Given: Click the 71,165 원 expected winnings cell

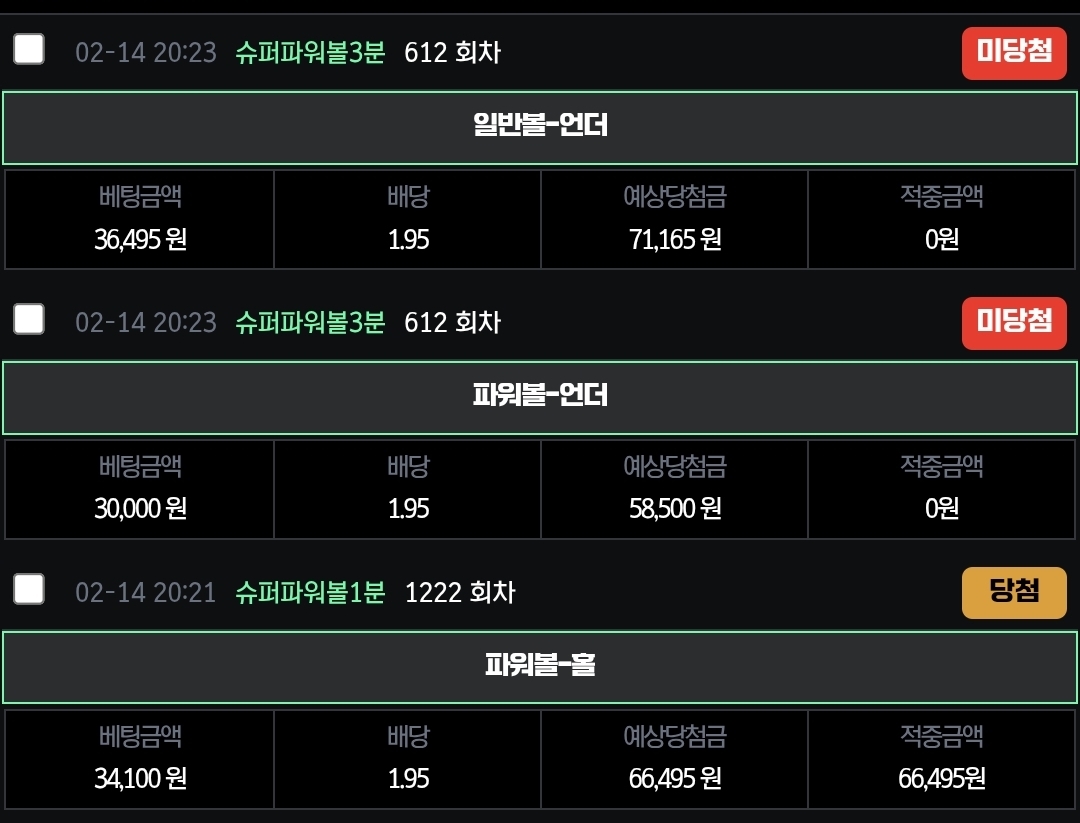Looking at the screenshot, I should pos(674,220).
